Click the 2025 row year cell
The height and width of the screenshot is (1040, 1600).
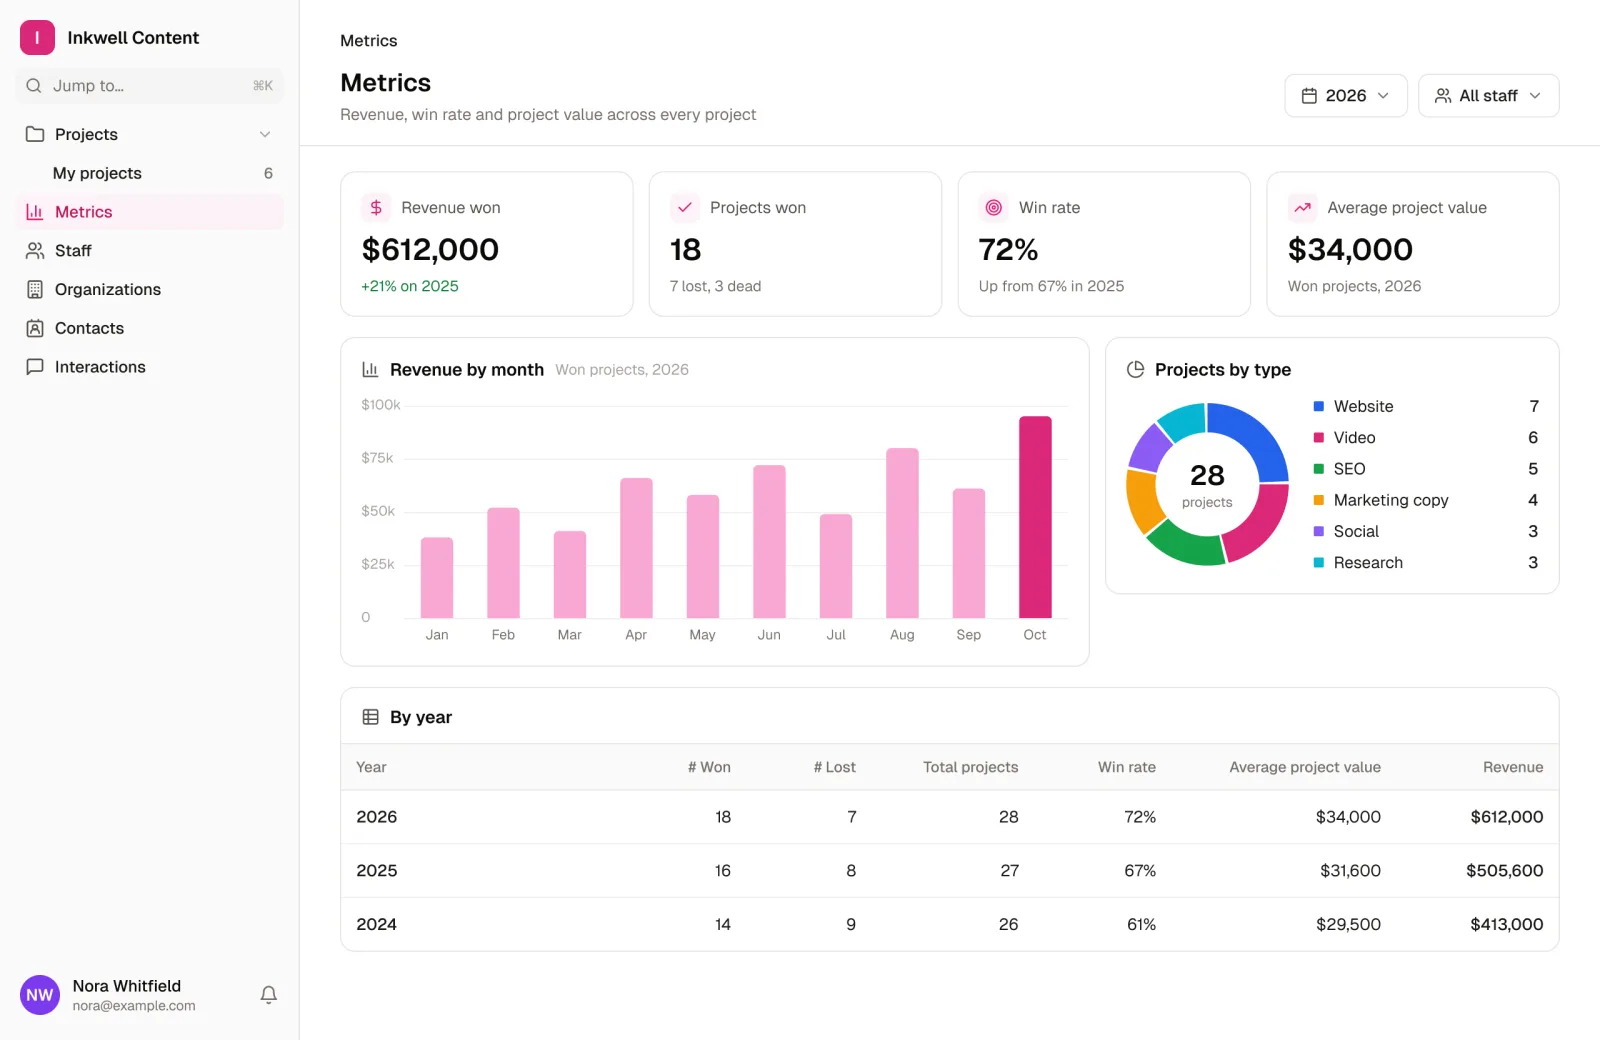click(x=377, y=871)
